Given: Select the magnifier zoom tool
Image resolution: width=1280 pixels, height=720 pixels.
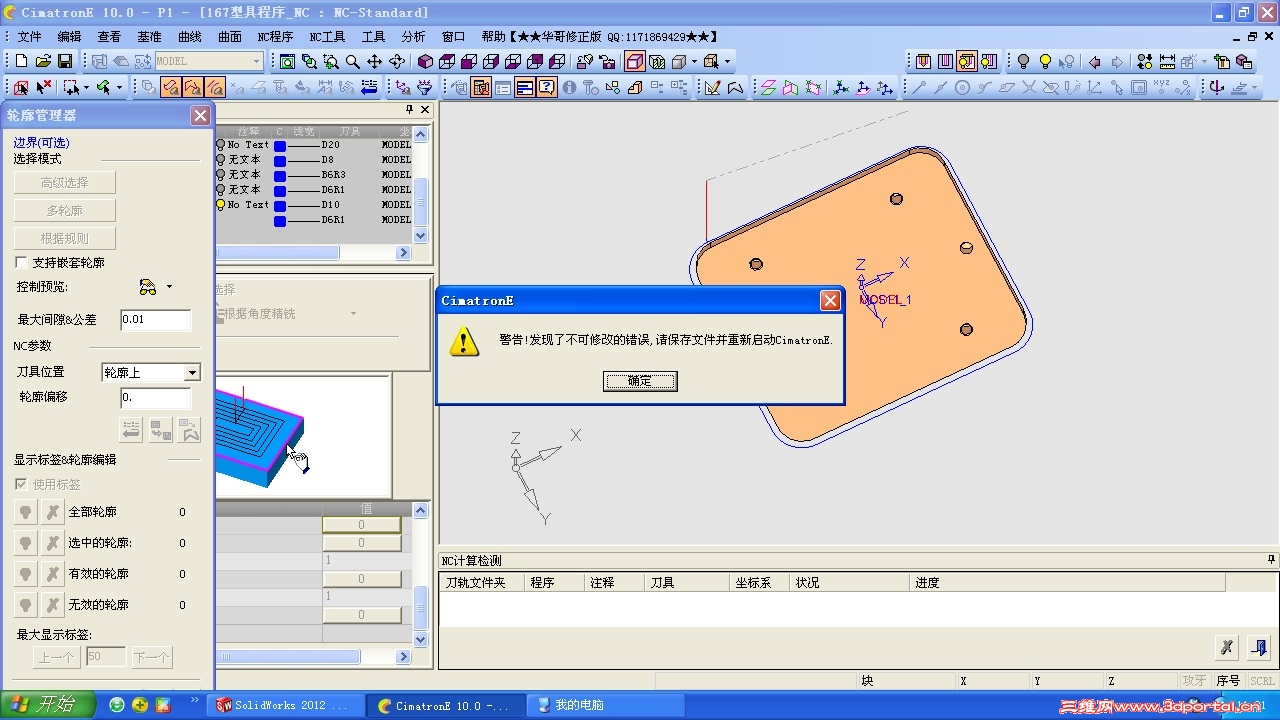Looking at the screenshot, I should [352, 62].
